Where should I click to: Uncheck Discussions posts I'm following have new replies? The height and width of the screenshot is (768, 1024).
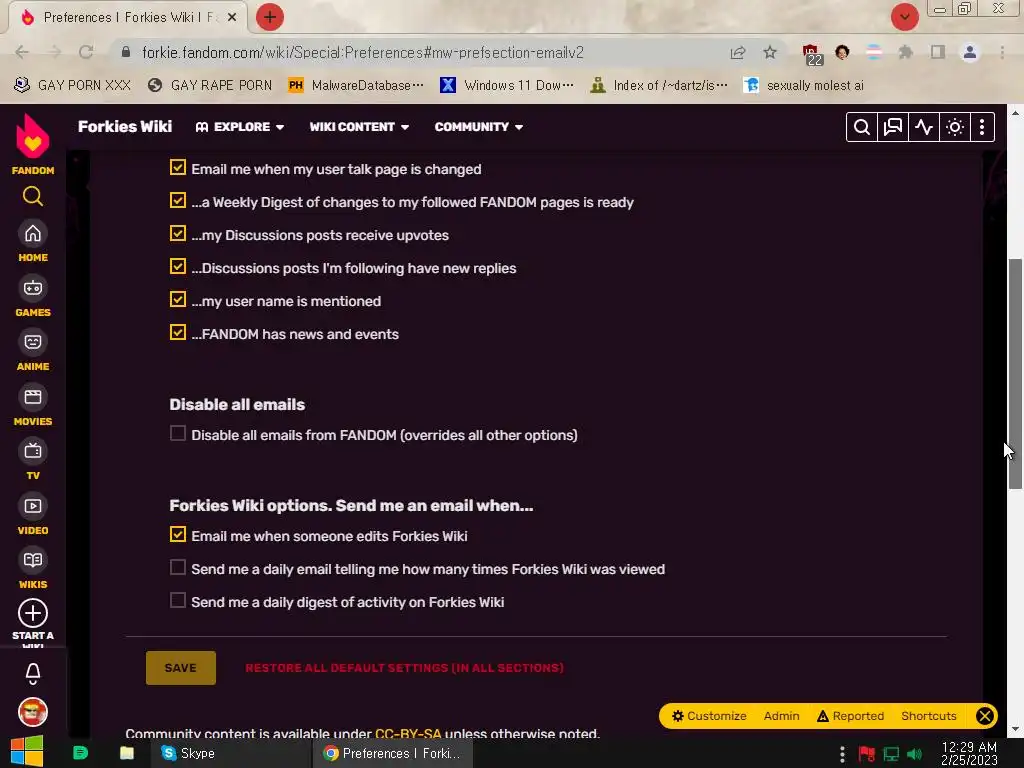click(x=178, y=266)
